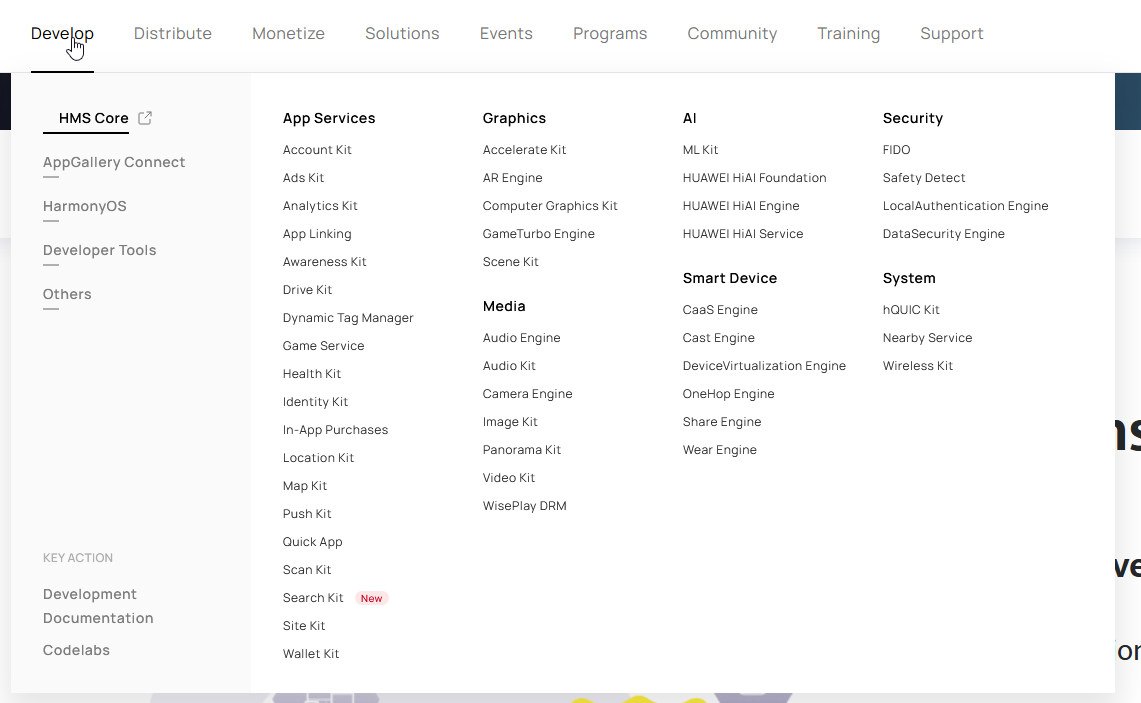The width and height of the screenshot is (1141, 703).
Task: Go to In-App Purchases
Action: click(x=335, y=430)
